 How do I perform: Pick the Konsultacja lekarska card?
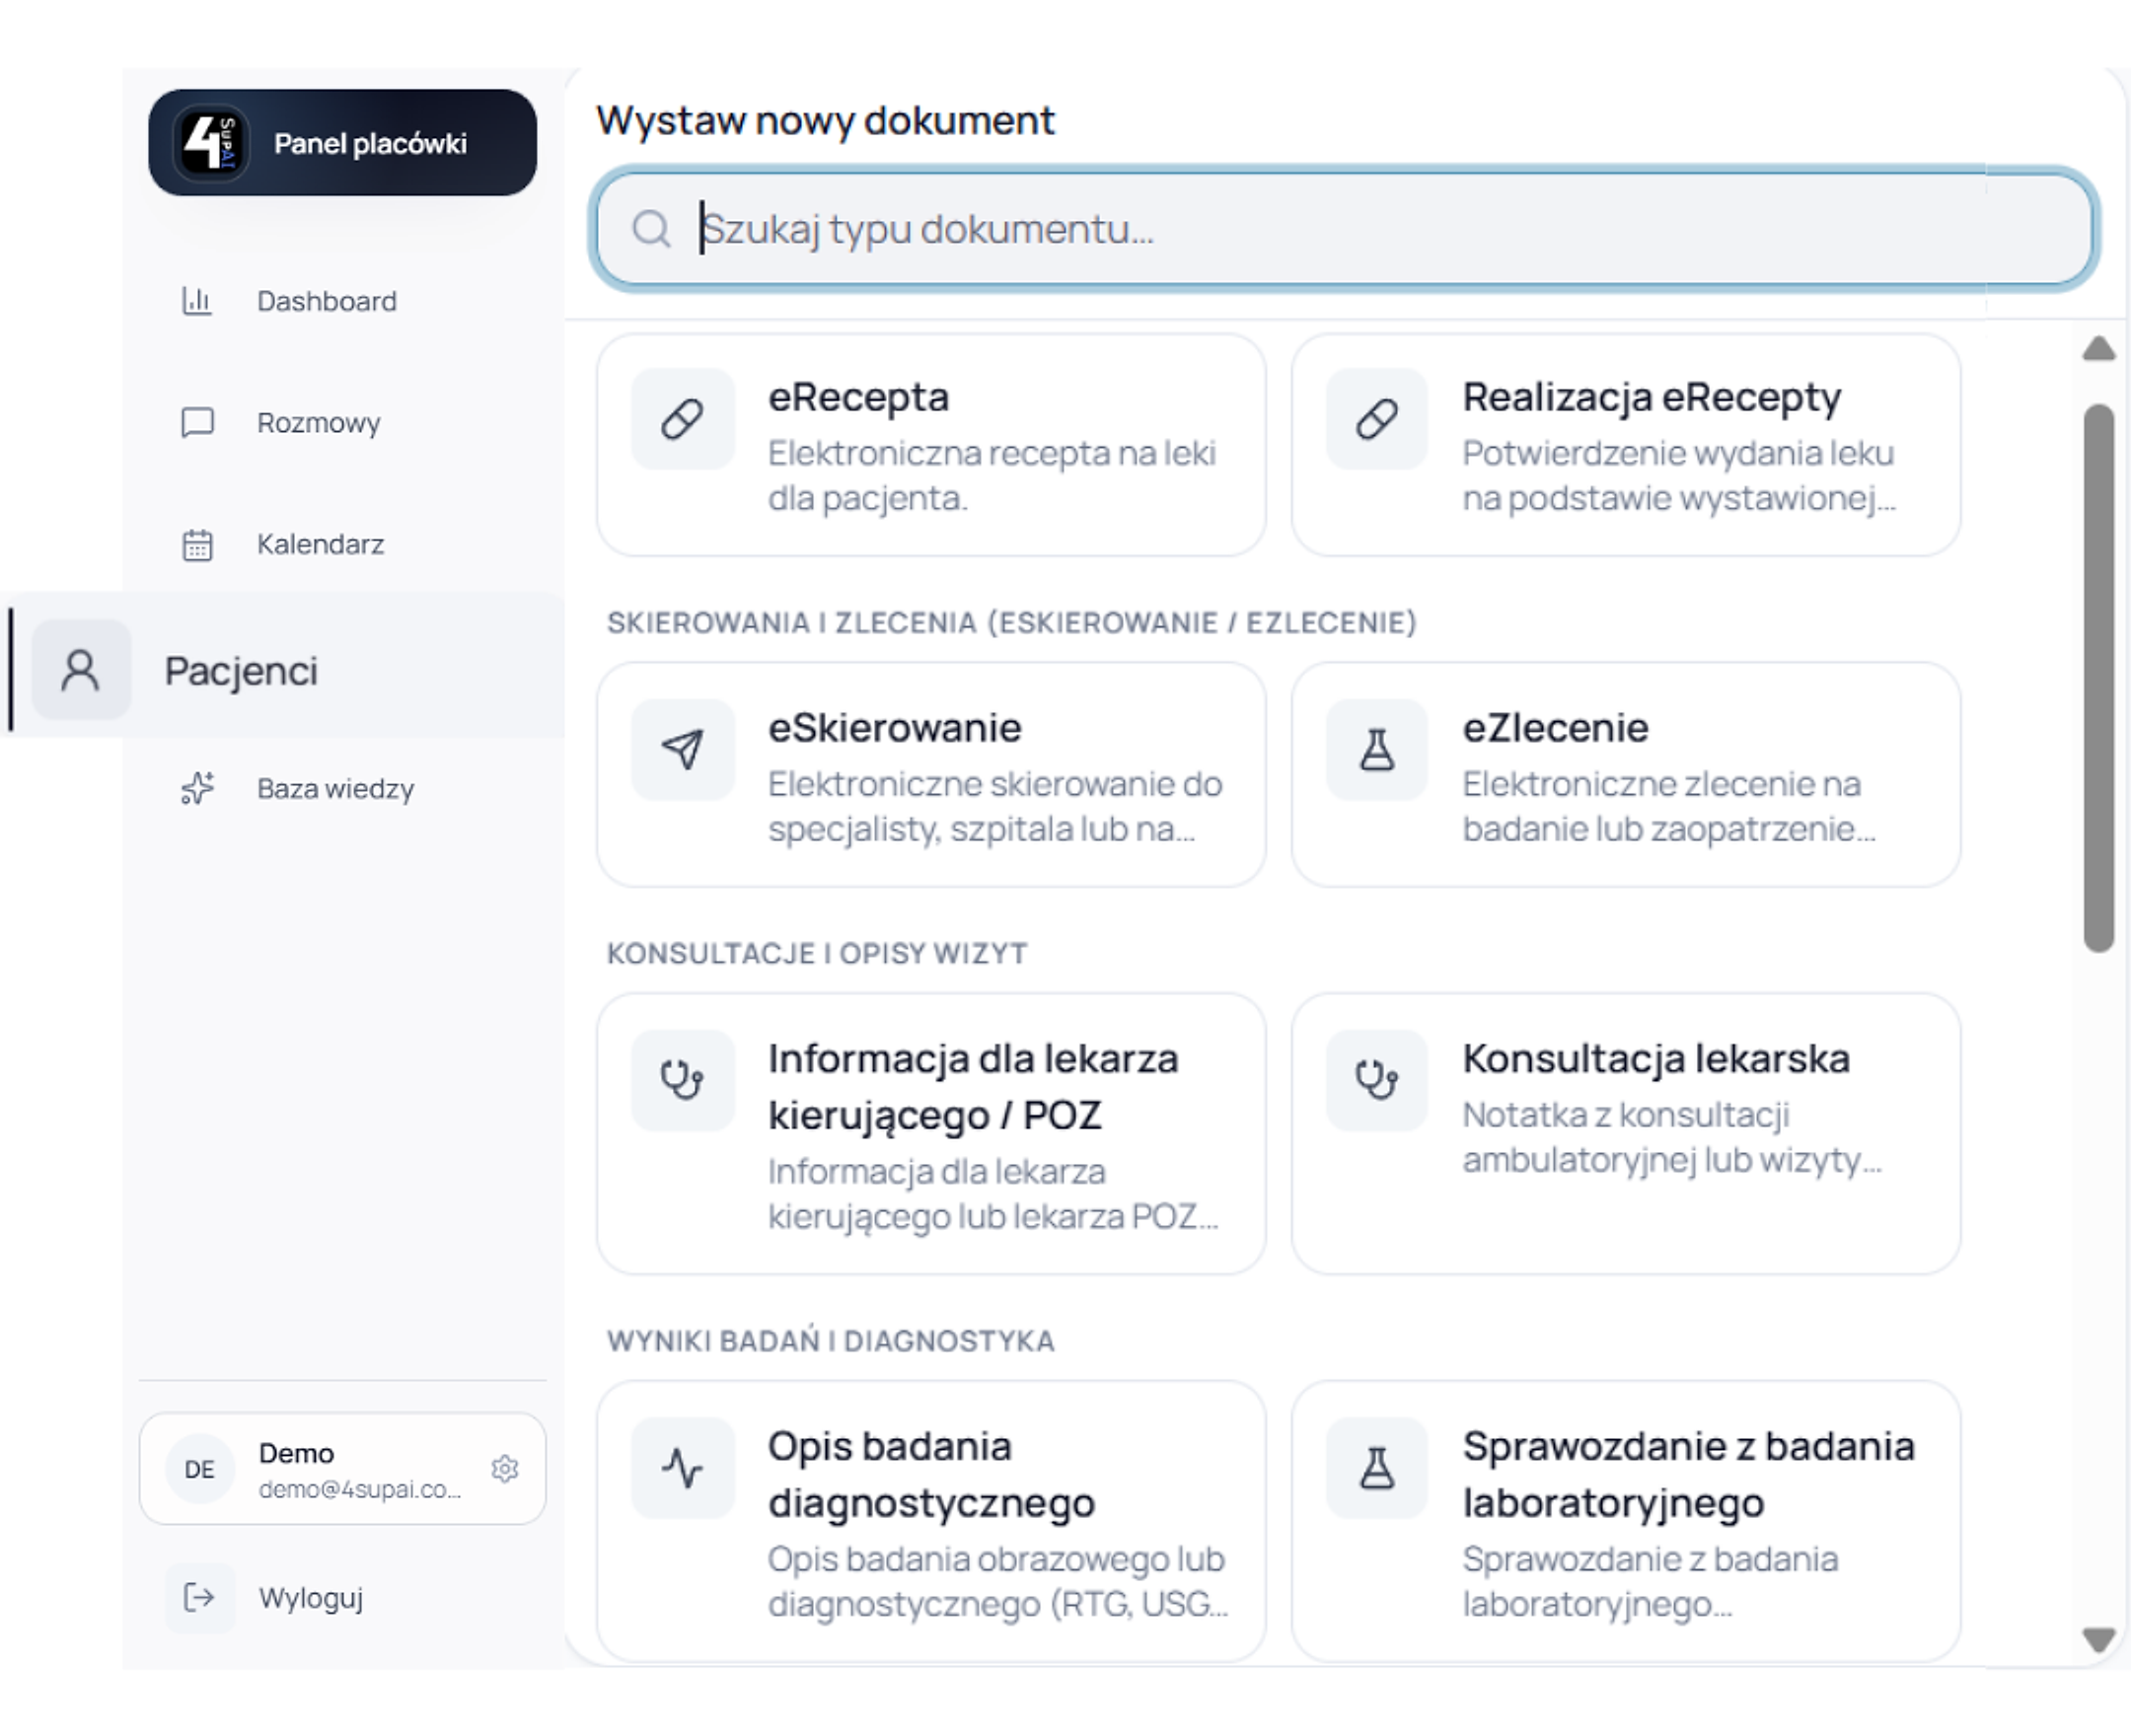coord(1625,1133)
